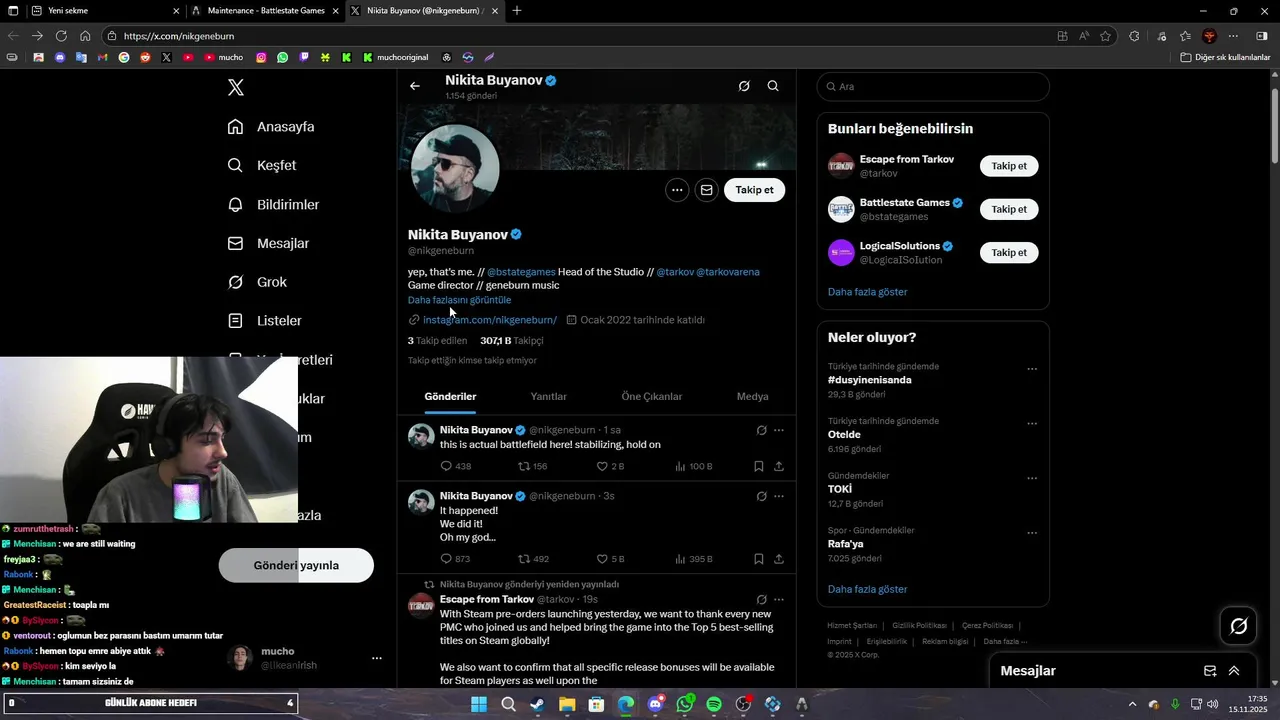Click Daha fazlasını görüntüle in bio

click(x=459, y=300)
